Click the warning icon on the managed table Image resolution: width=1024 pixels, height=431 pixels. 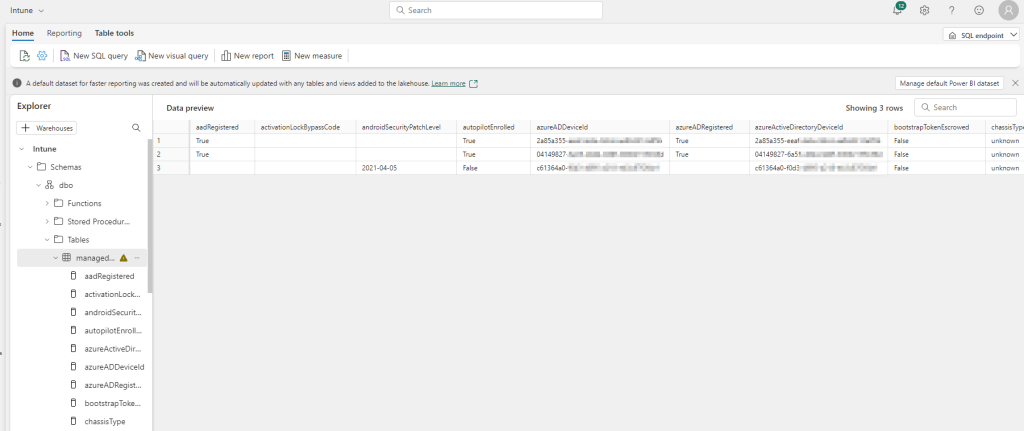click(124, 258)
